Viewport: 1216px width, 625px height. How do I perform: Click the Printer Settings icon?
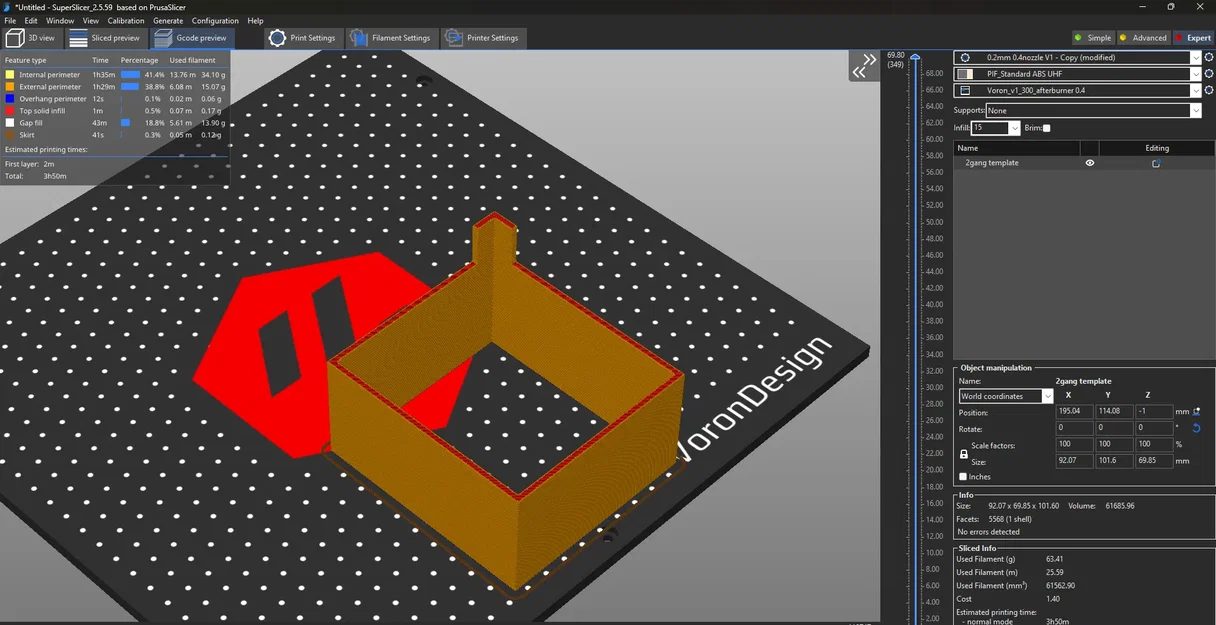[453, 38]
